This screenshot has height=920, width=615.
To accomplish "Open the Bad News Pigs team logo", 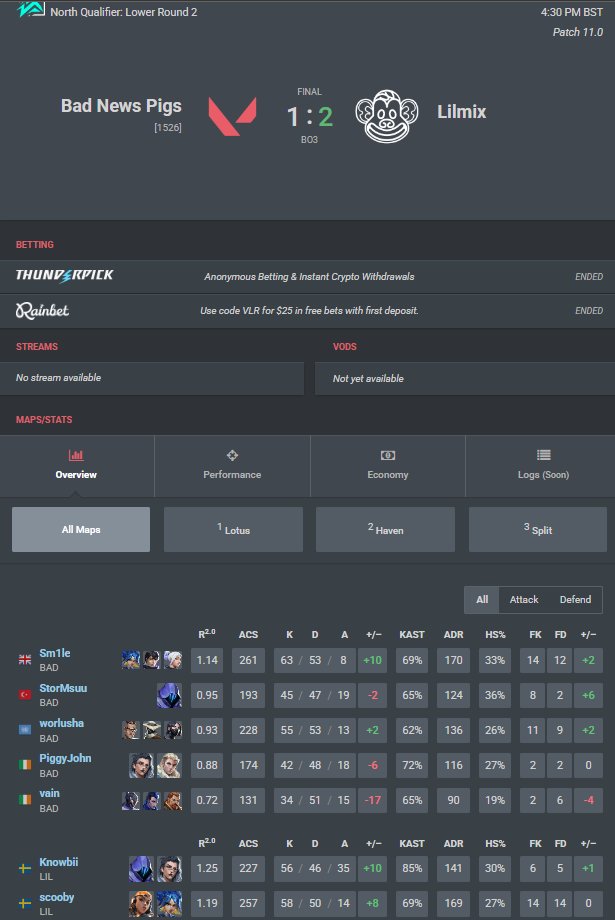I will [232, 116].
